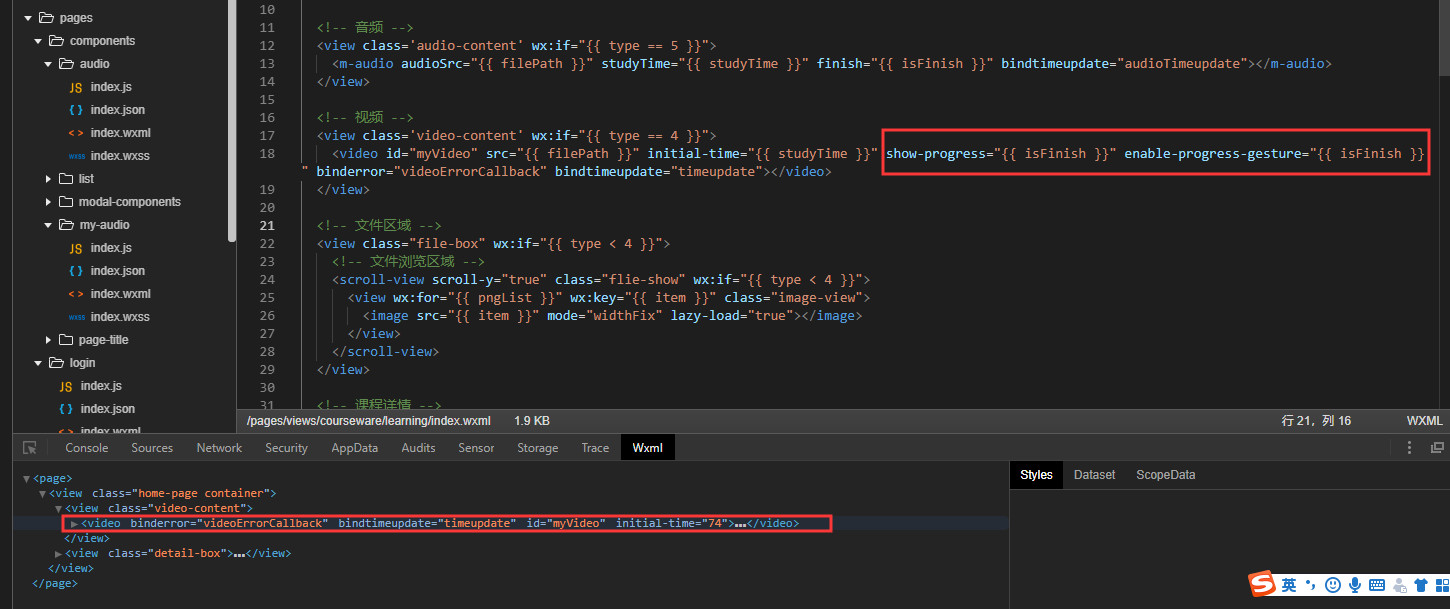
Task: Open the Network tab
Action: tap(219, 448)
